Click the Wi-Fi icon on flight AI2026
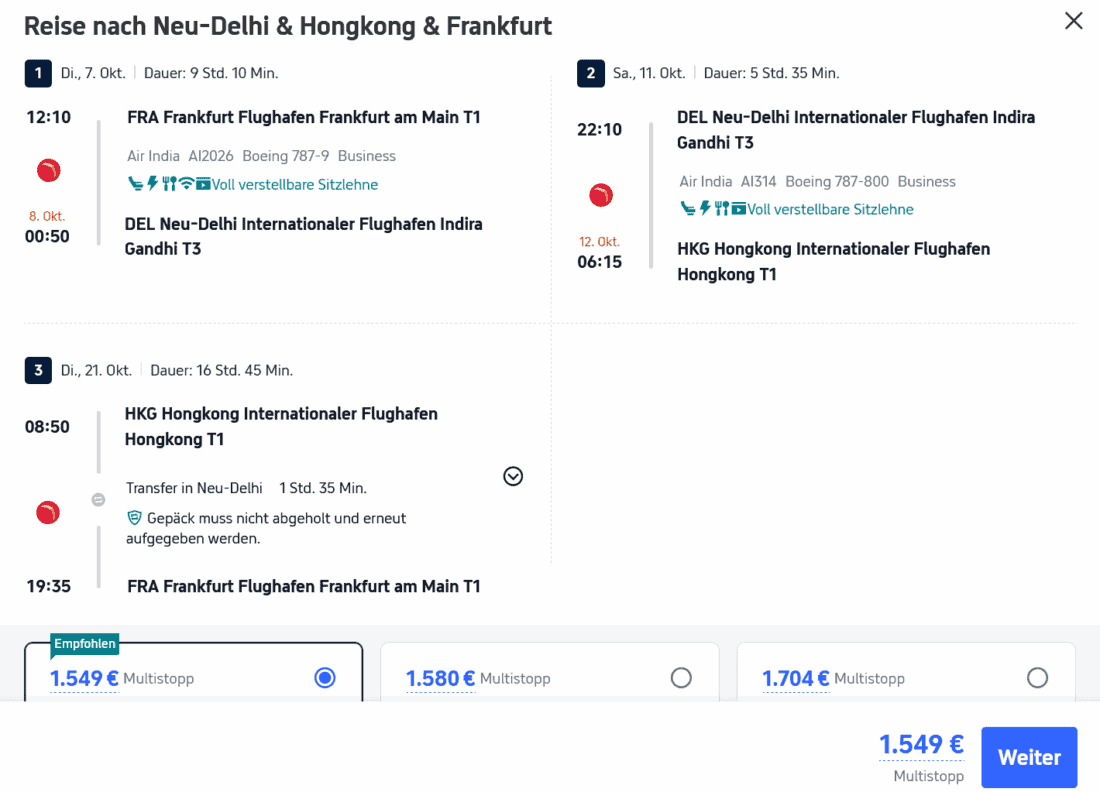The height and width of the screenshot is (792, 1100). point(186,184)
